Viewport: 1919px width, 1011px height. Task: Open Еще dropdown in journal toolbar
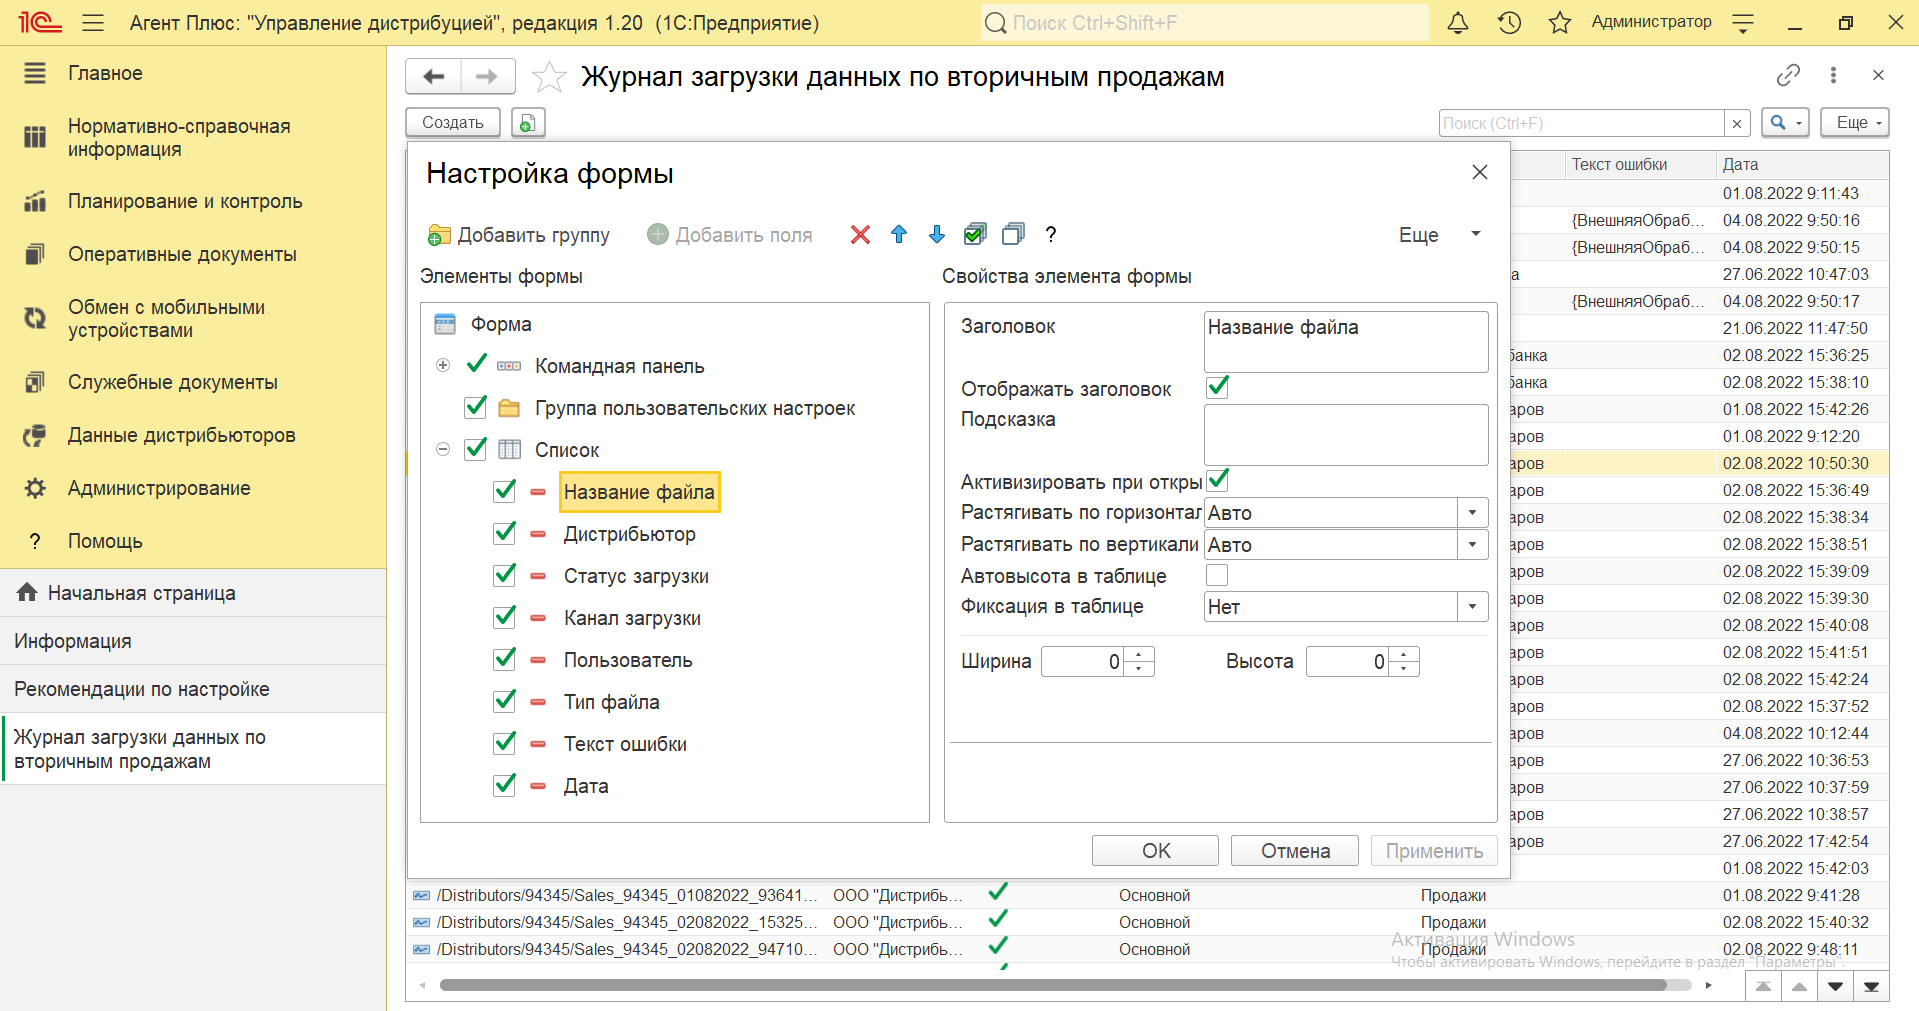coord(1854,122)
